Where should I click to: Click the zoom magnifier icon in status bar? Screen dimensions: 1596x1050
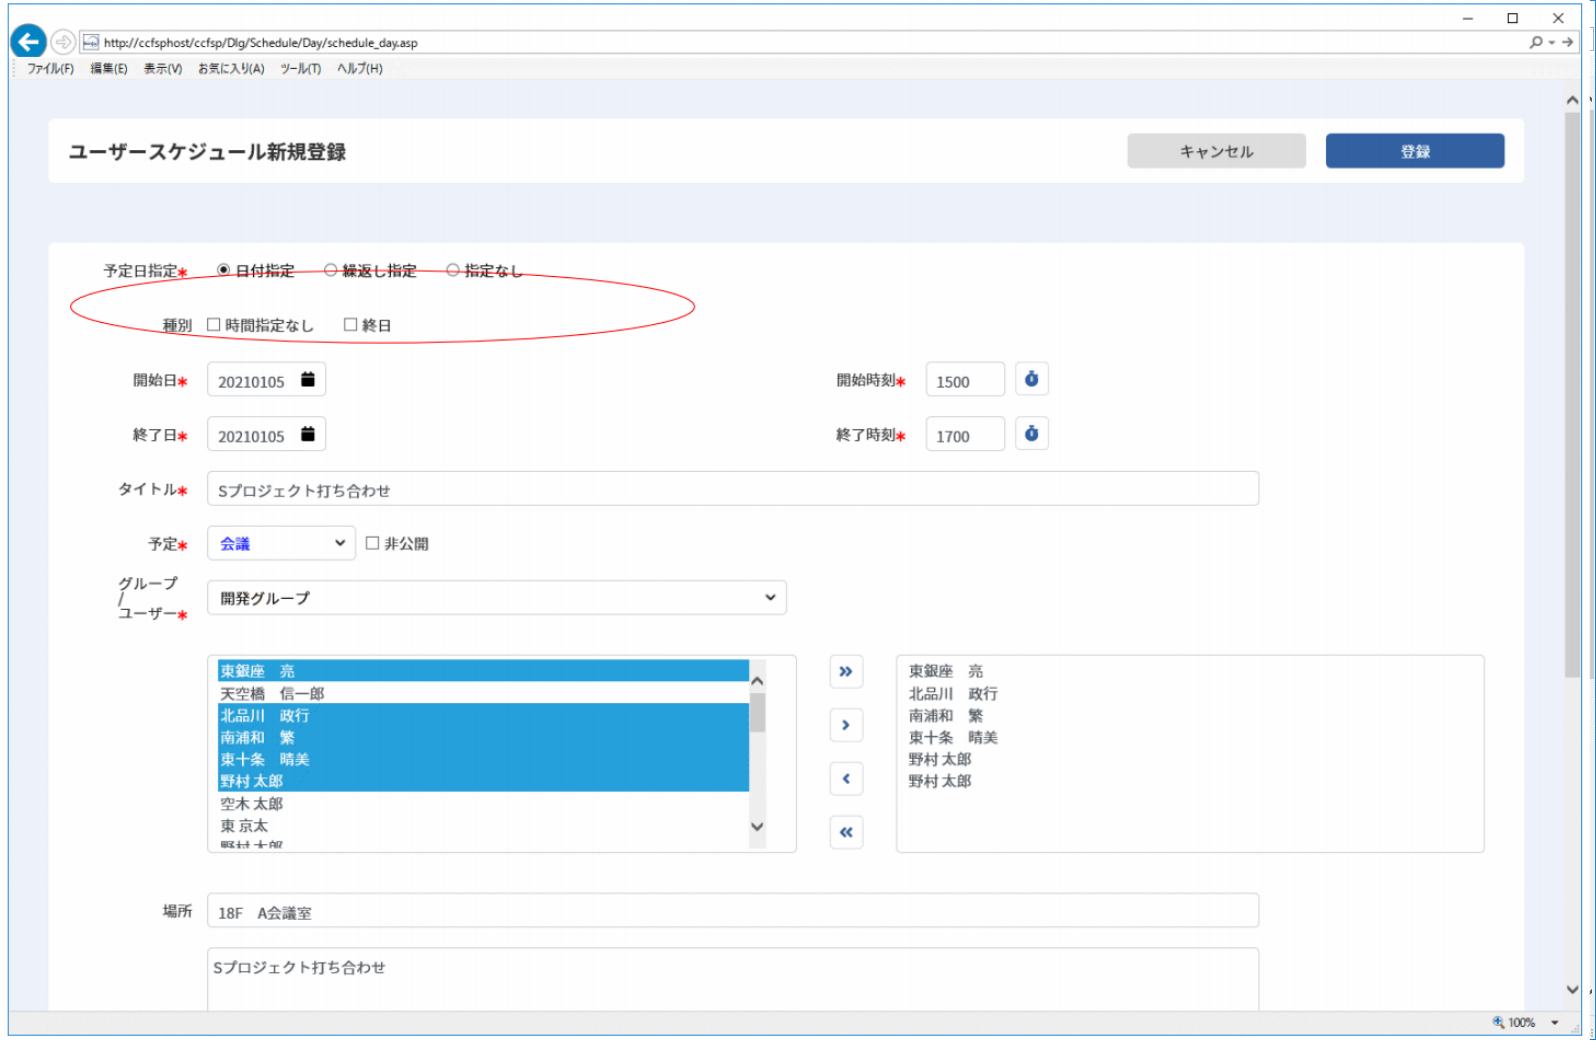(1498, 1022)
